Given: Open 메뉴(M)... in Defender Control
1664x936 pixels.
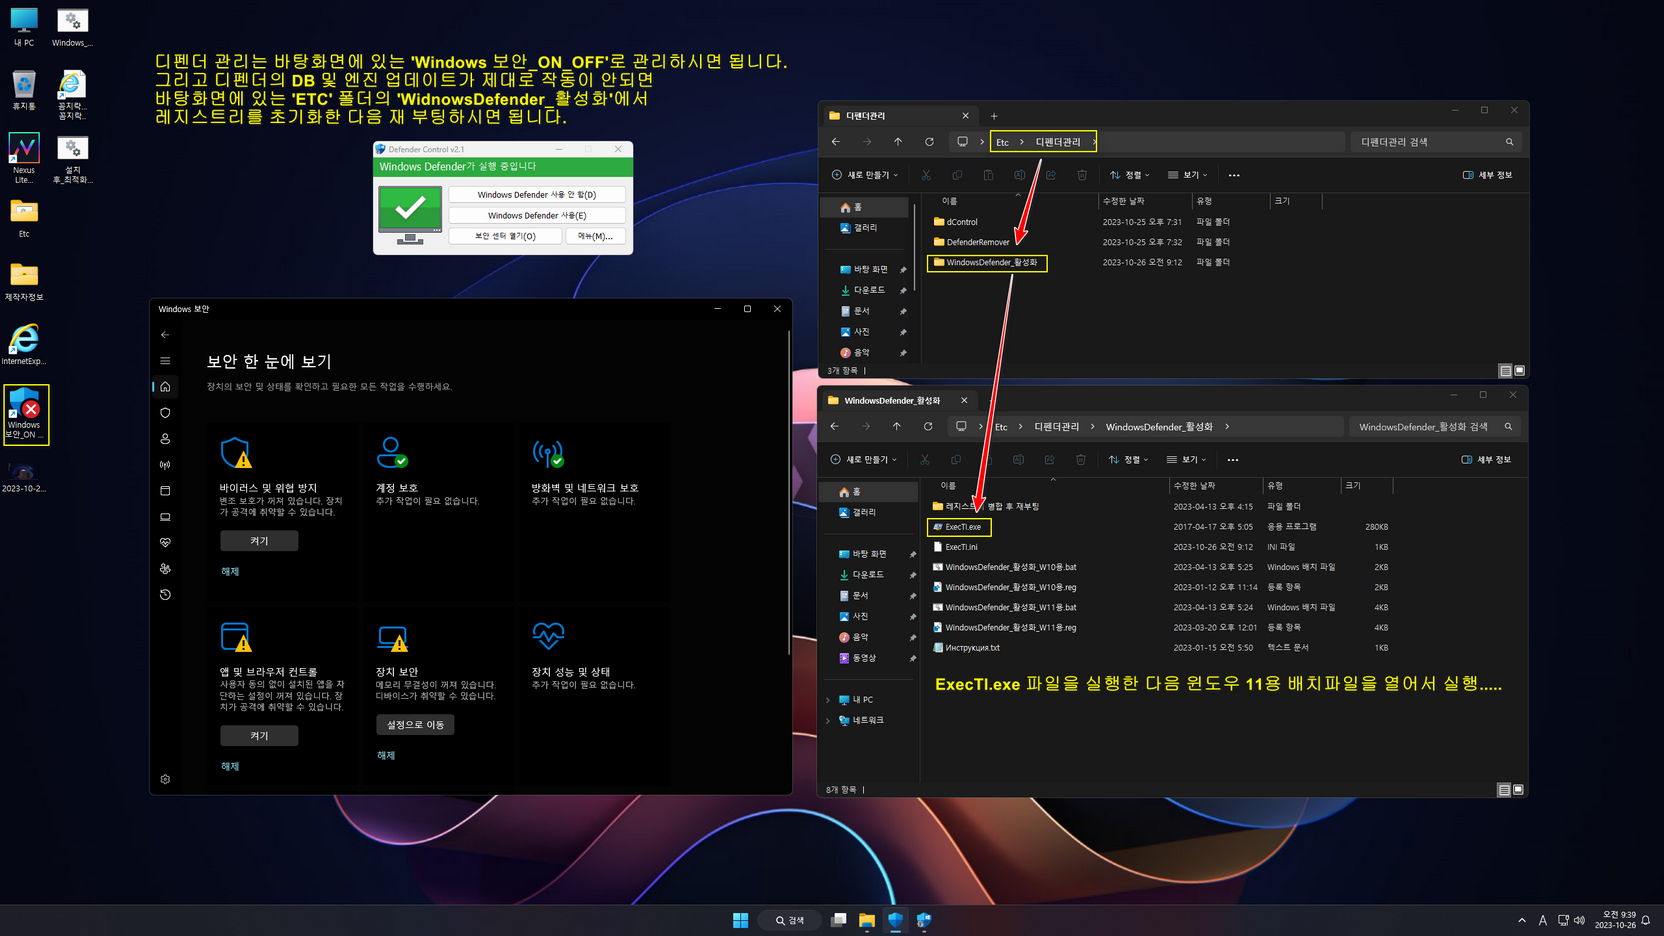Looking at the screenshot, I should pyautogui.click(x=595, y=236).
